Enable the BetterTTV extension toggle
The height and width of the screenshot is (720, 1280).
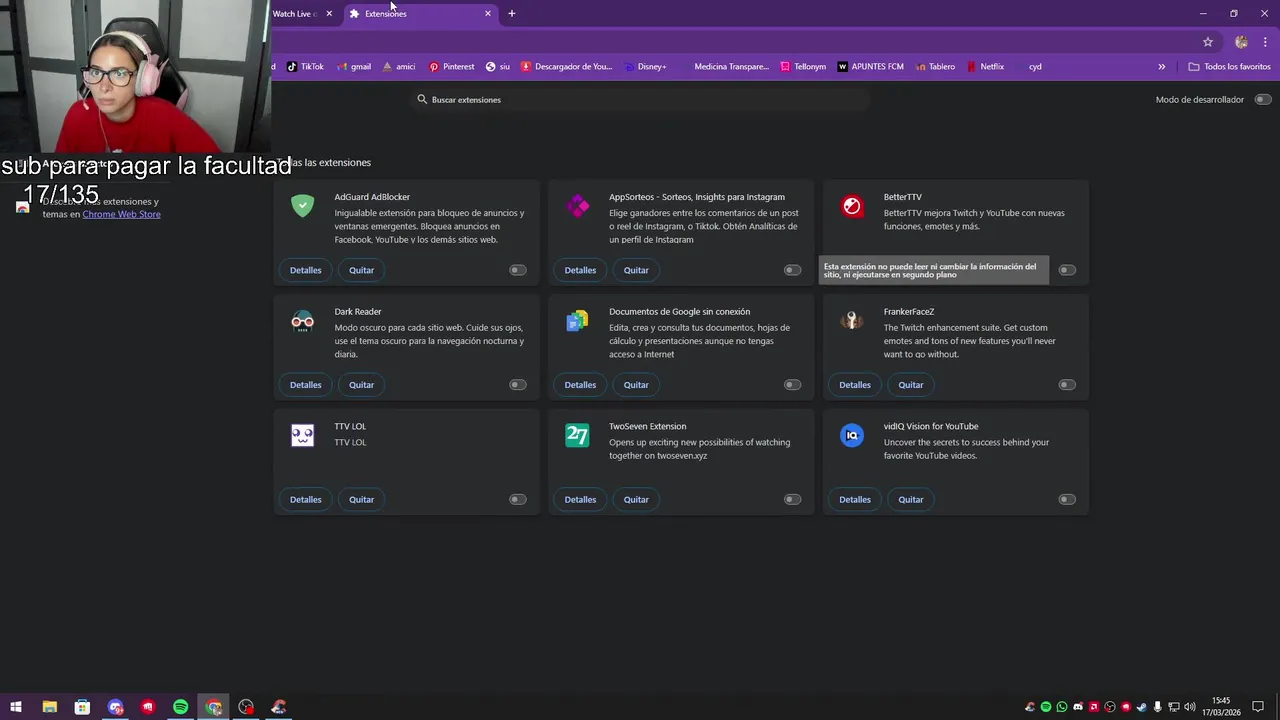click(x=1067, y=270)
